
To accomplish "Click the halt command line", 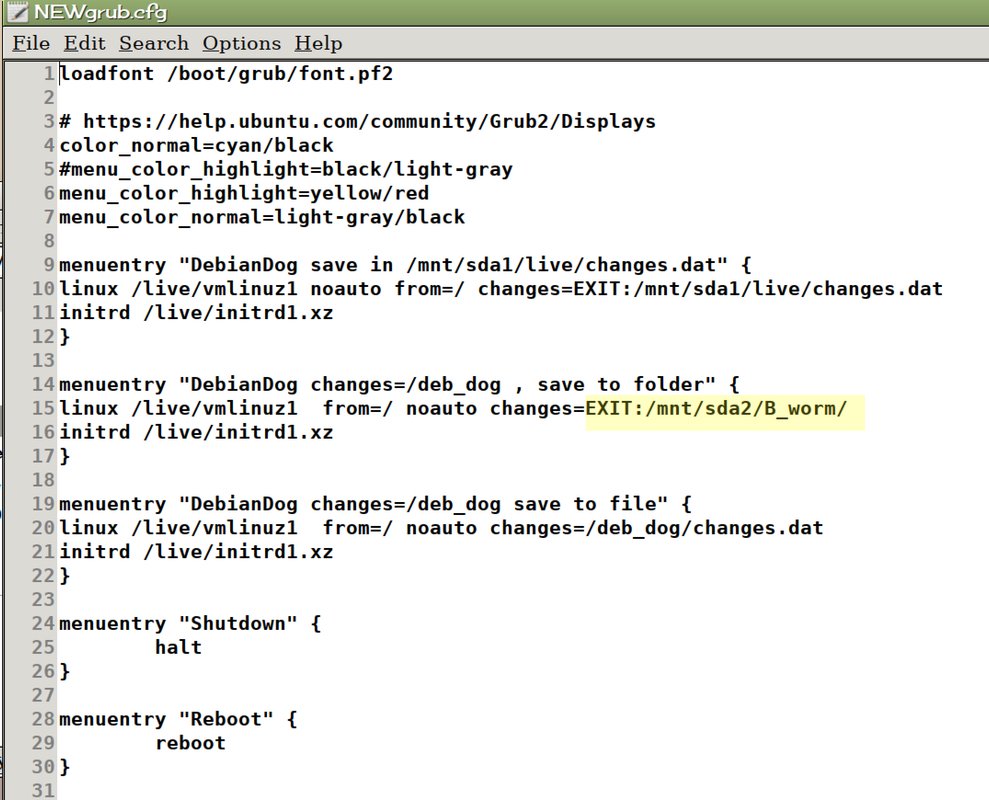I will (178, 647).
